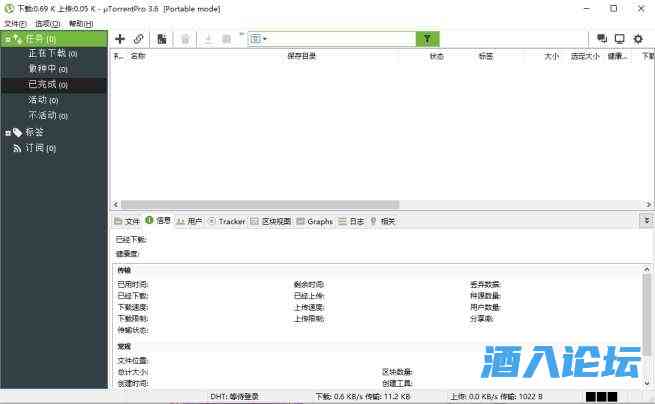The height and width of the screenshot is (404, 655).
Task: Open the 订阅 (0) RSS feeds item
Action: pos(40,148)
